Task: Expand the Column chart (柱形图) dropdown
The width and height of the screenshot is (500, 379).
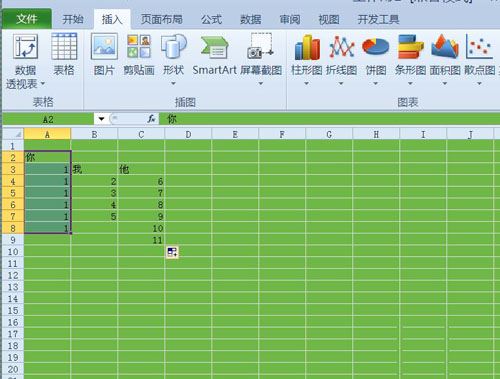Action: tap(306, 83)
